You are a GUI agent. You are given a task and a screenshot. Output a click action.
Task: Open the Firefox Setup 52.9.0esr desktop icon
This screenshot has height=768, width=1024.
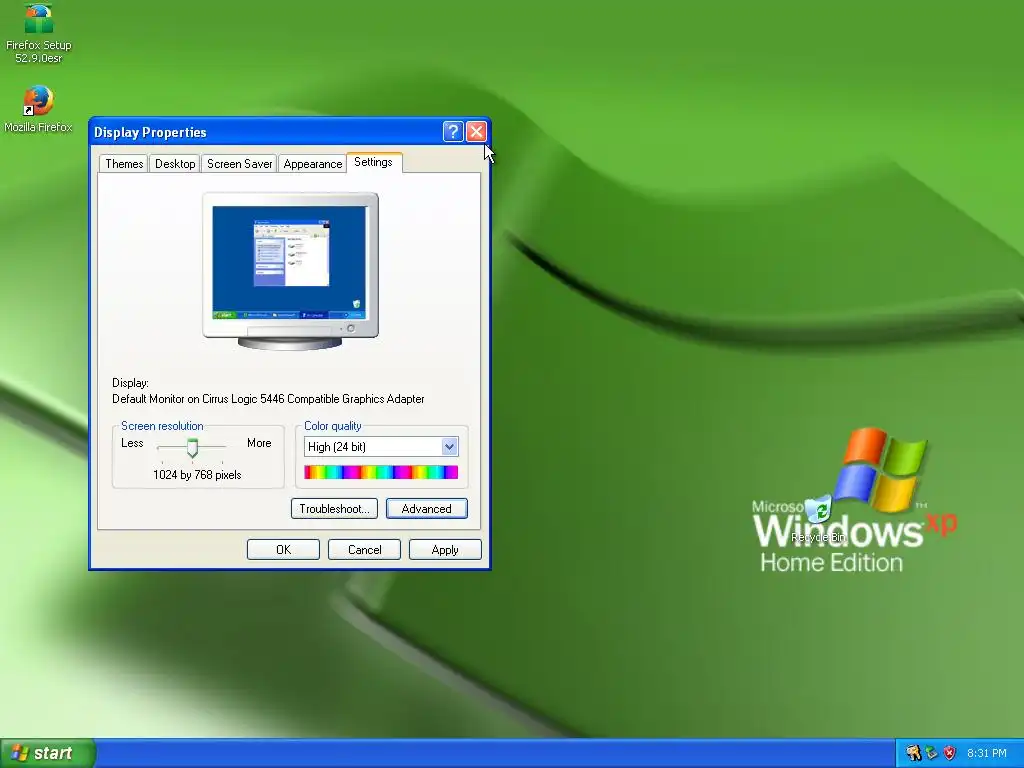(39, 33)
